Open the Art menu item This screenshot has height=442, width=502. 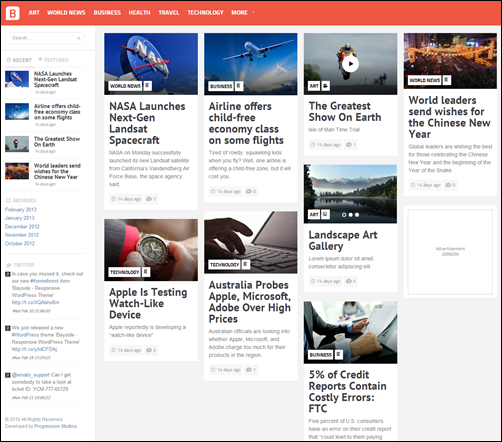click(34, 13)
